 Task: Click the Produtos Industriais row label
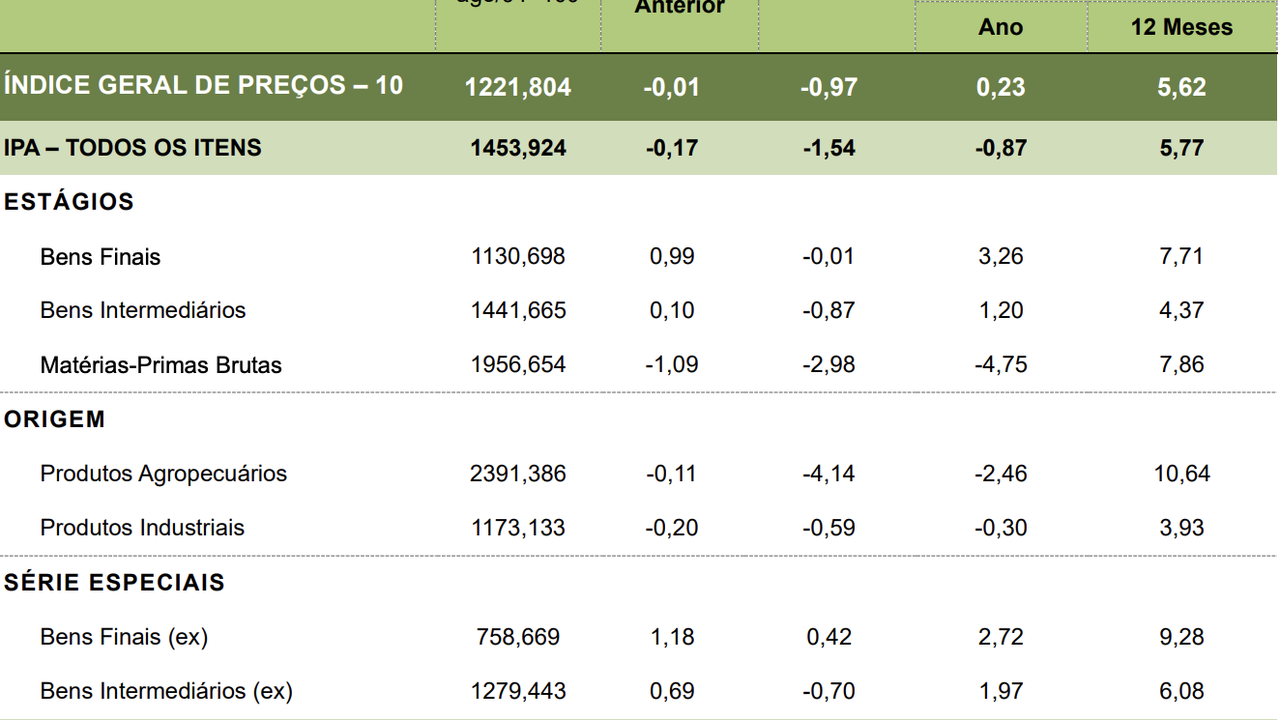point(142,528)
